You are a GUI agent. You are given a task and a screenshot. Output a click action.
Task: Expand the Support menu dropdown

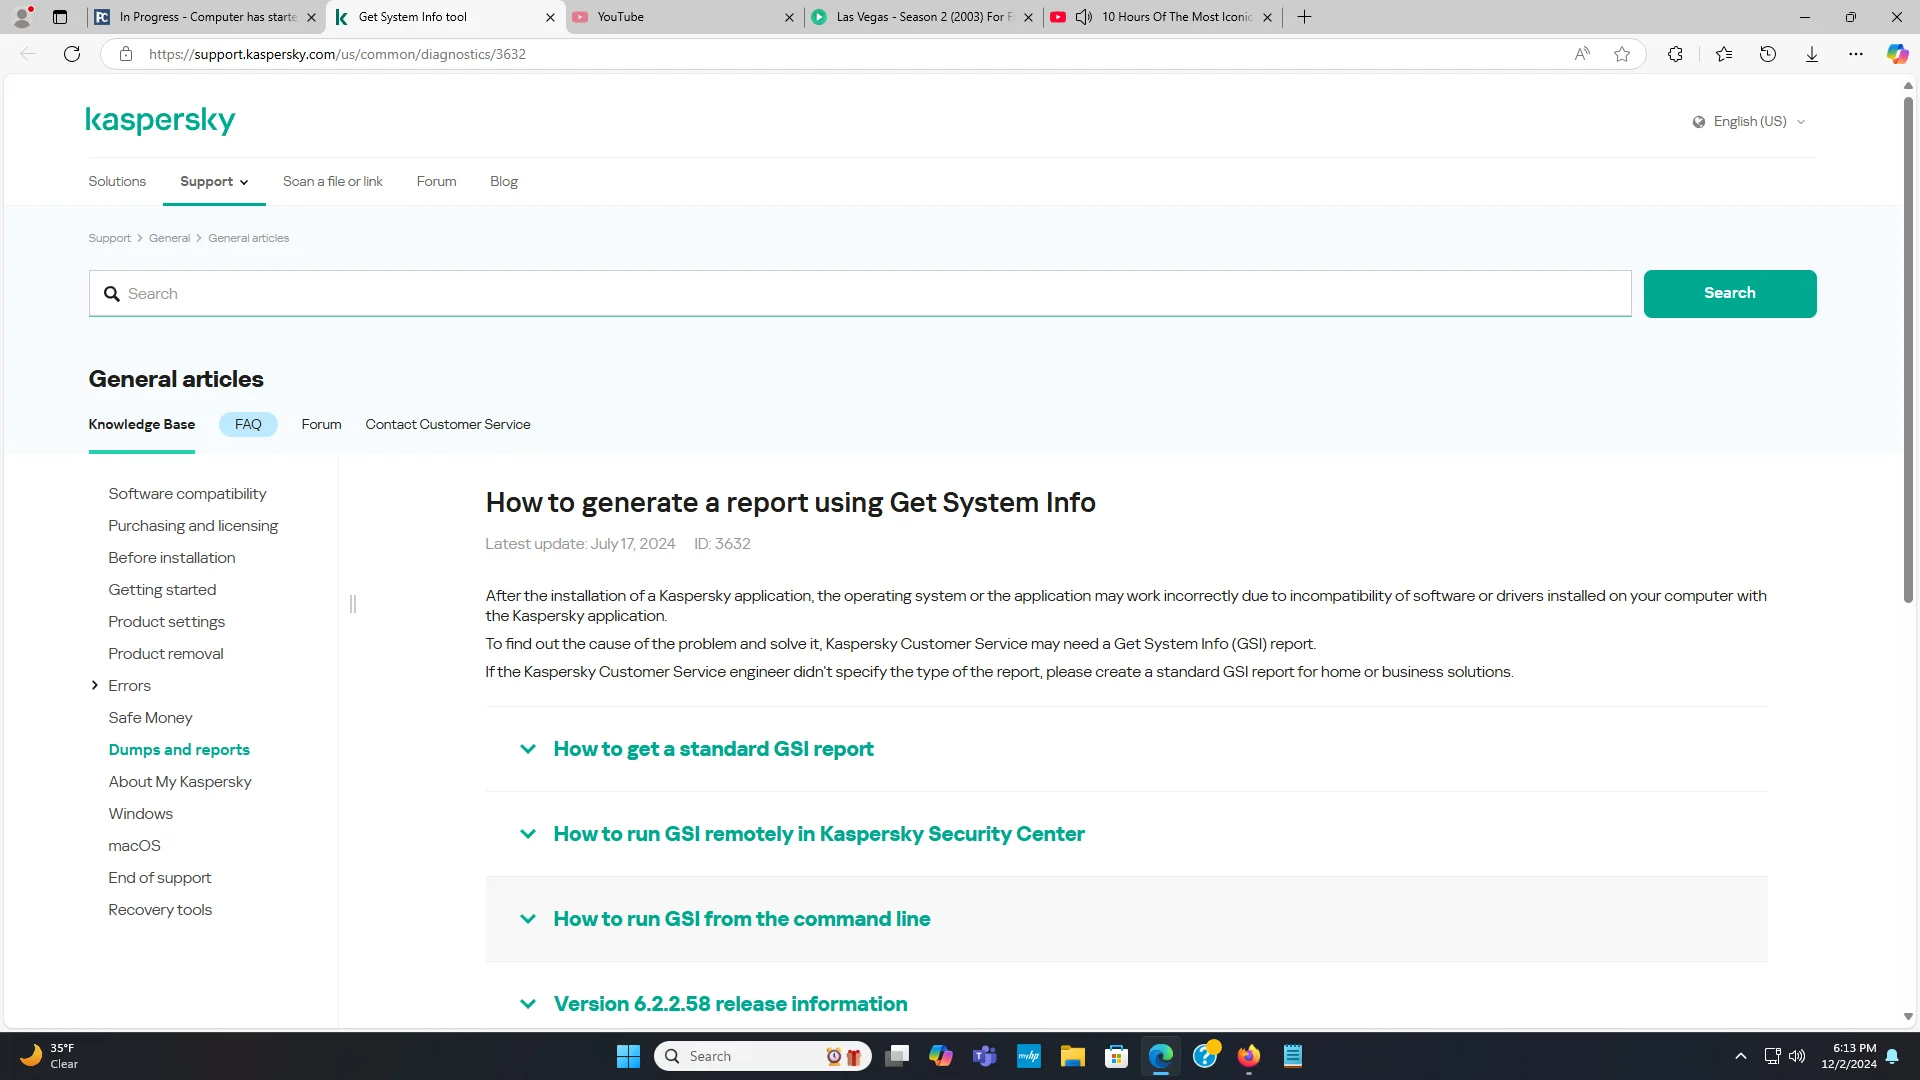[214, 181]
